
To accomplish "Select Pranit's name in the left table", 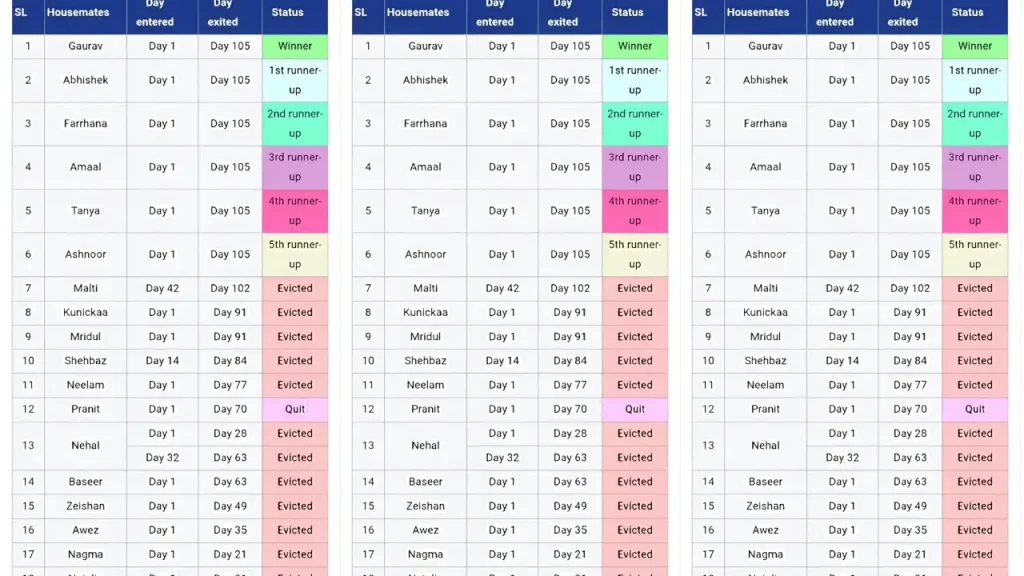I will 86,409.
